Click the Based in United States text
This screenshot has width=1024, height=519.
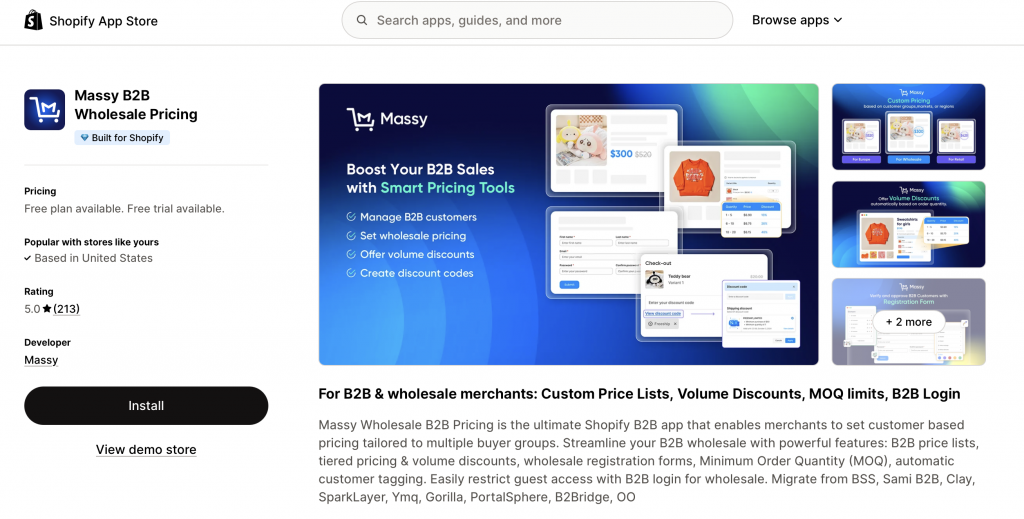pos(93,258)
